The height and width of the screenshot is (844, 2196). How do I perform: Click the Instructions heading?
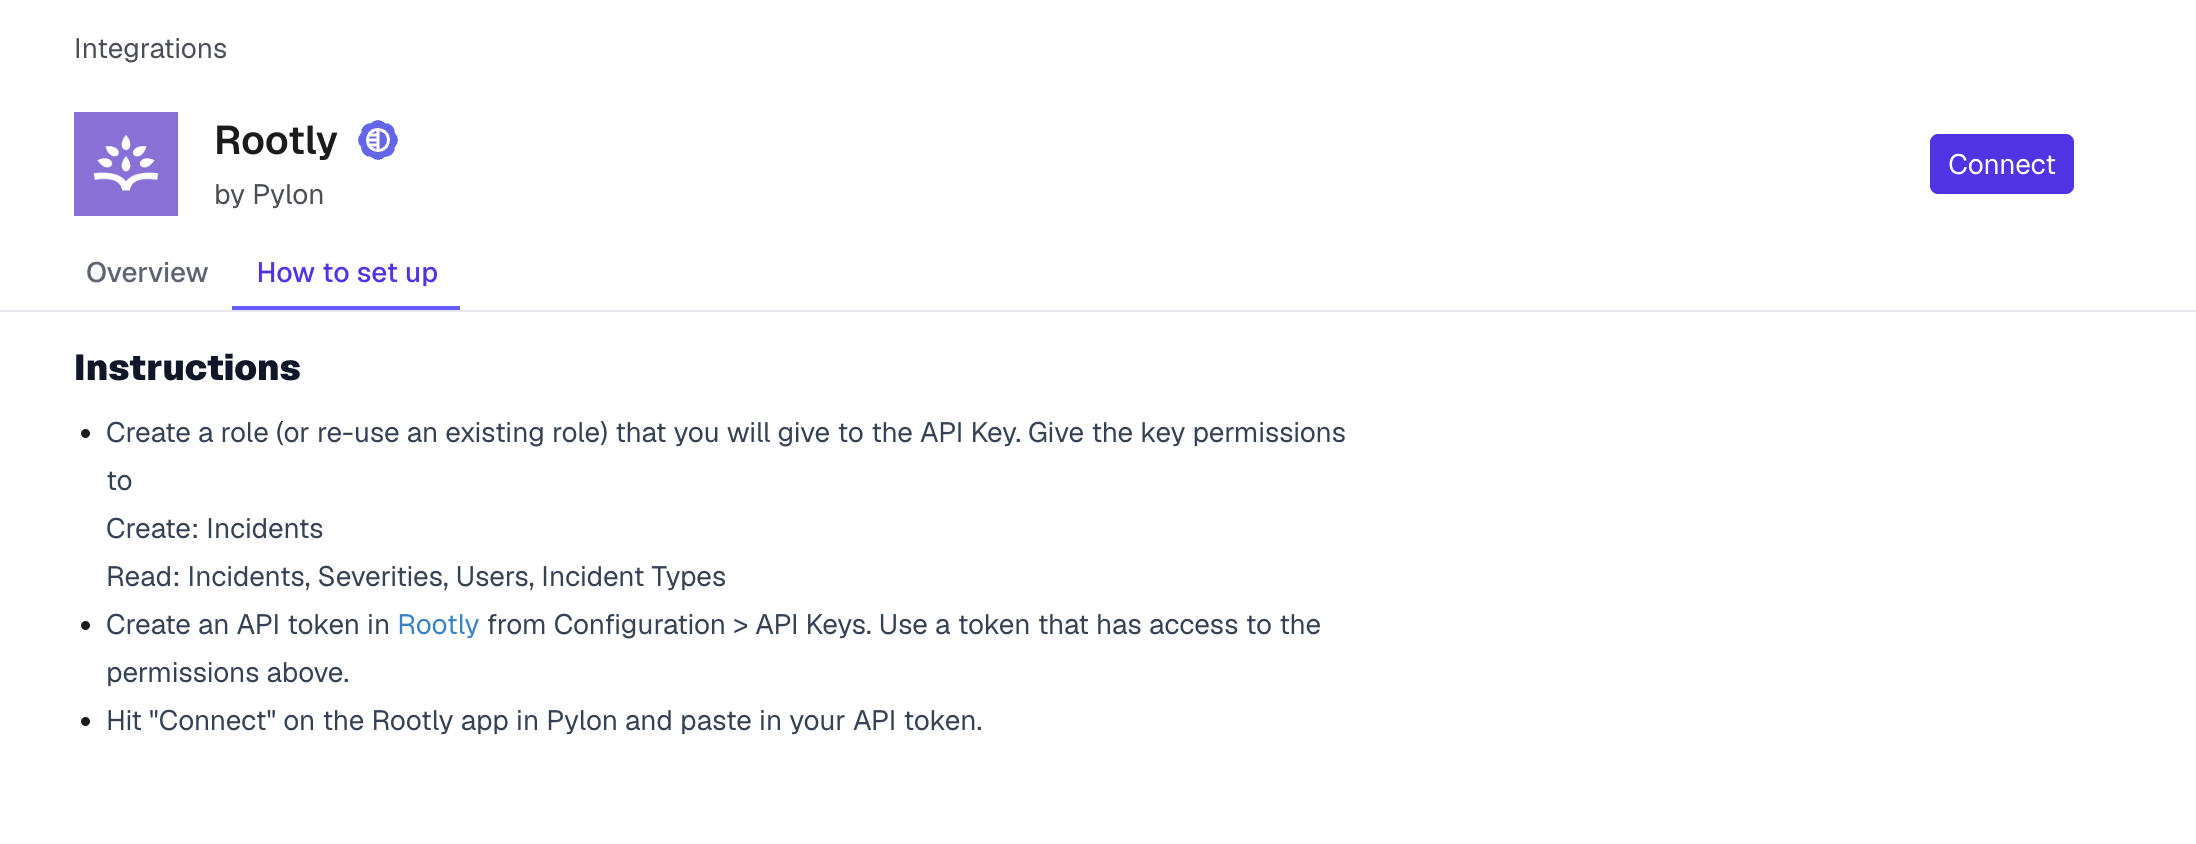[187, 368]
